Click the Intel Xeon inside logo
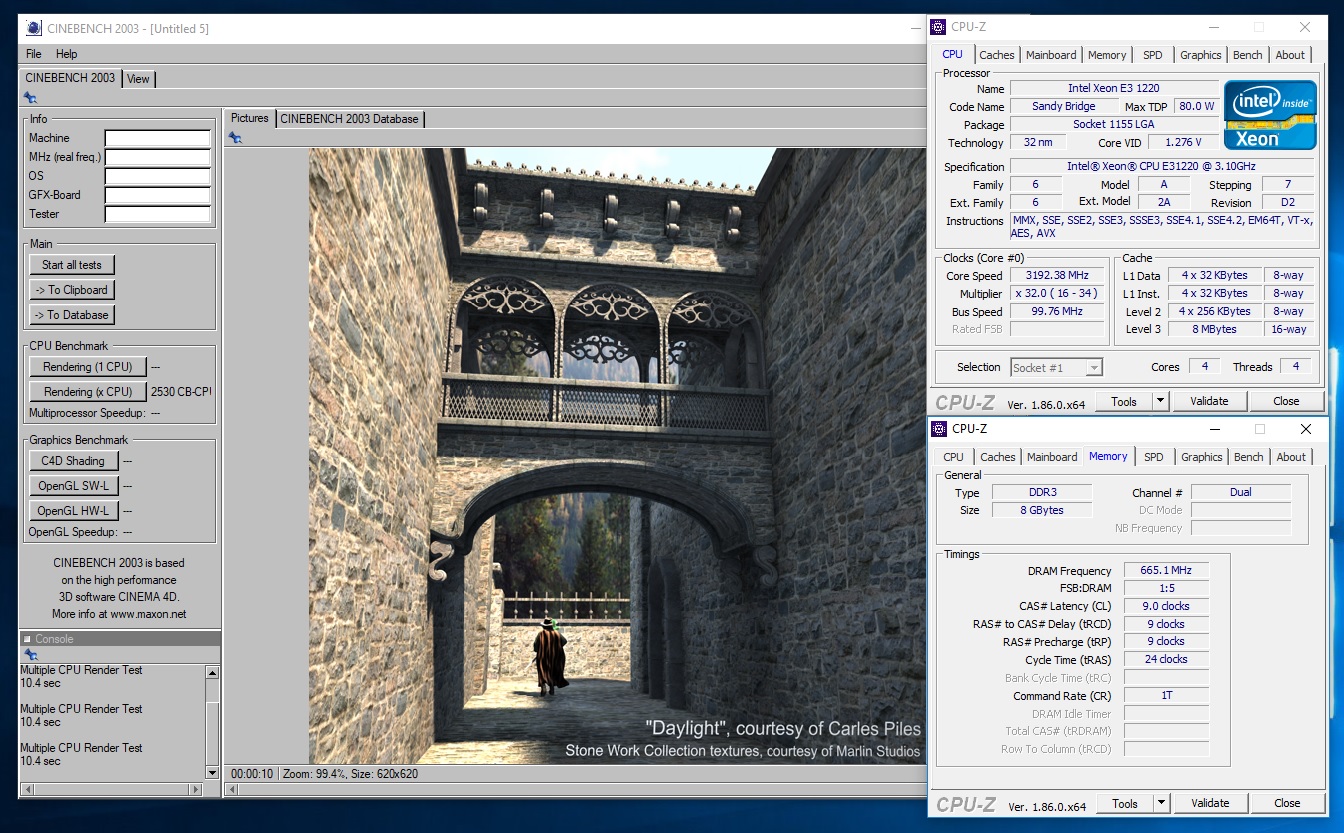This screenshot has height=833, width=1344. tap(1270, 116)
